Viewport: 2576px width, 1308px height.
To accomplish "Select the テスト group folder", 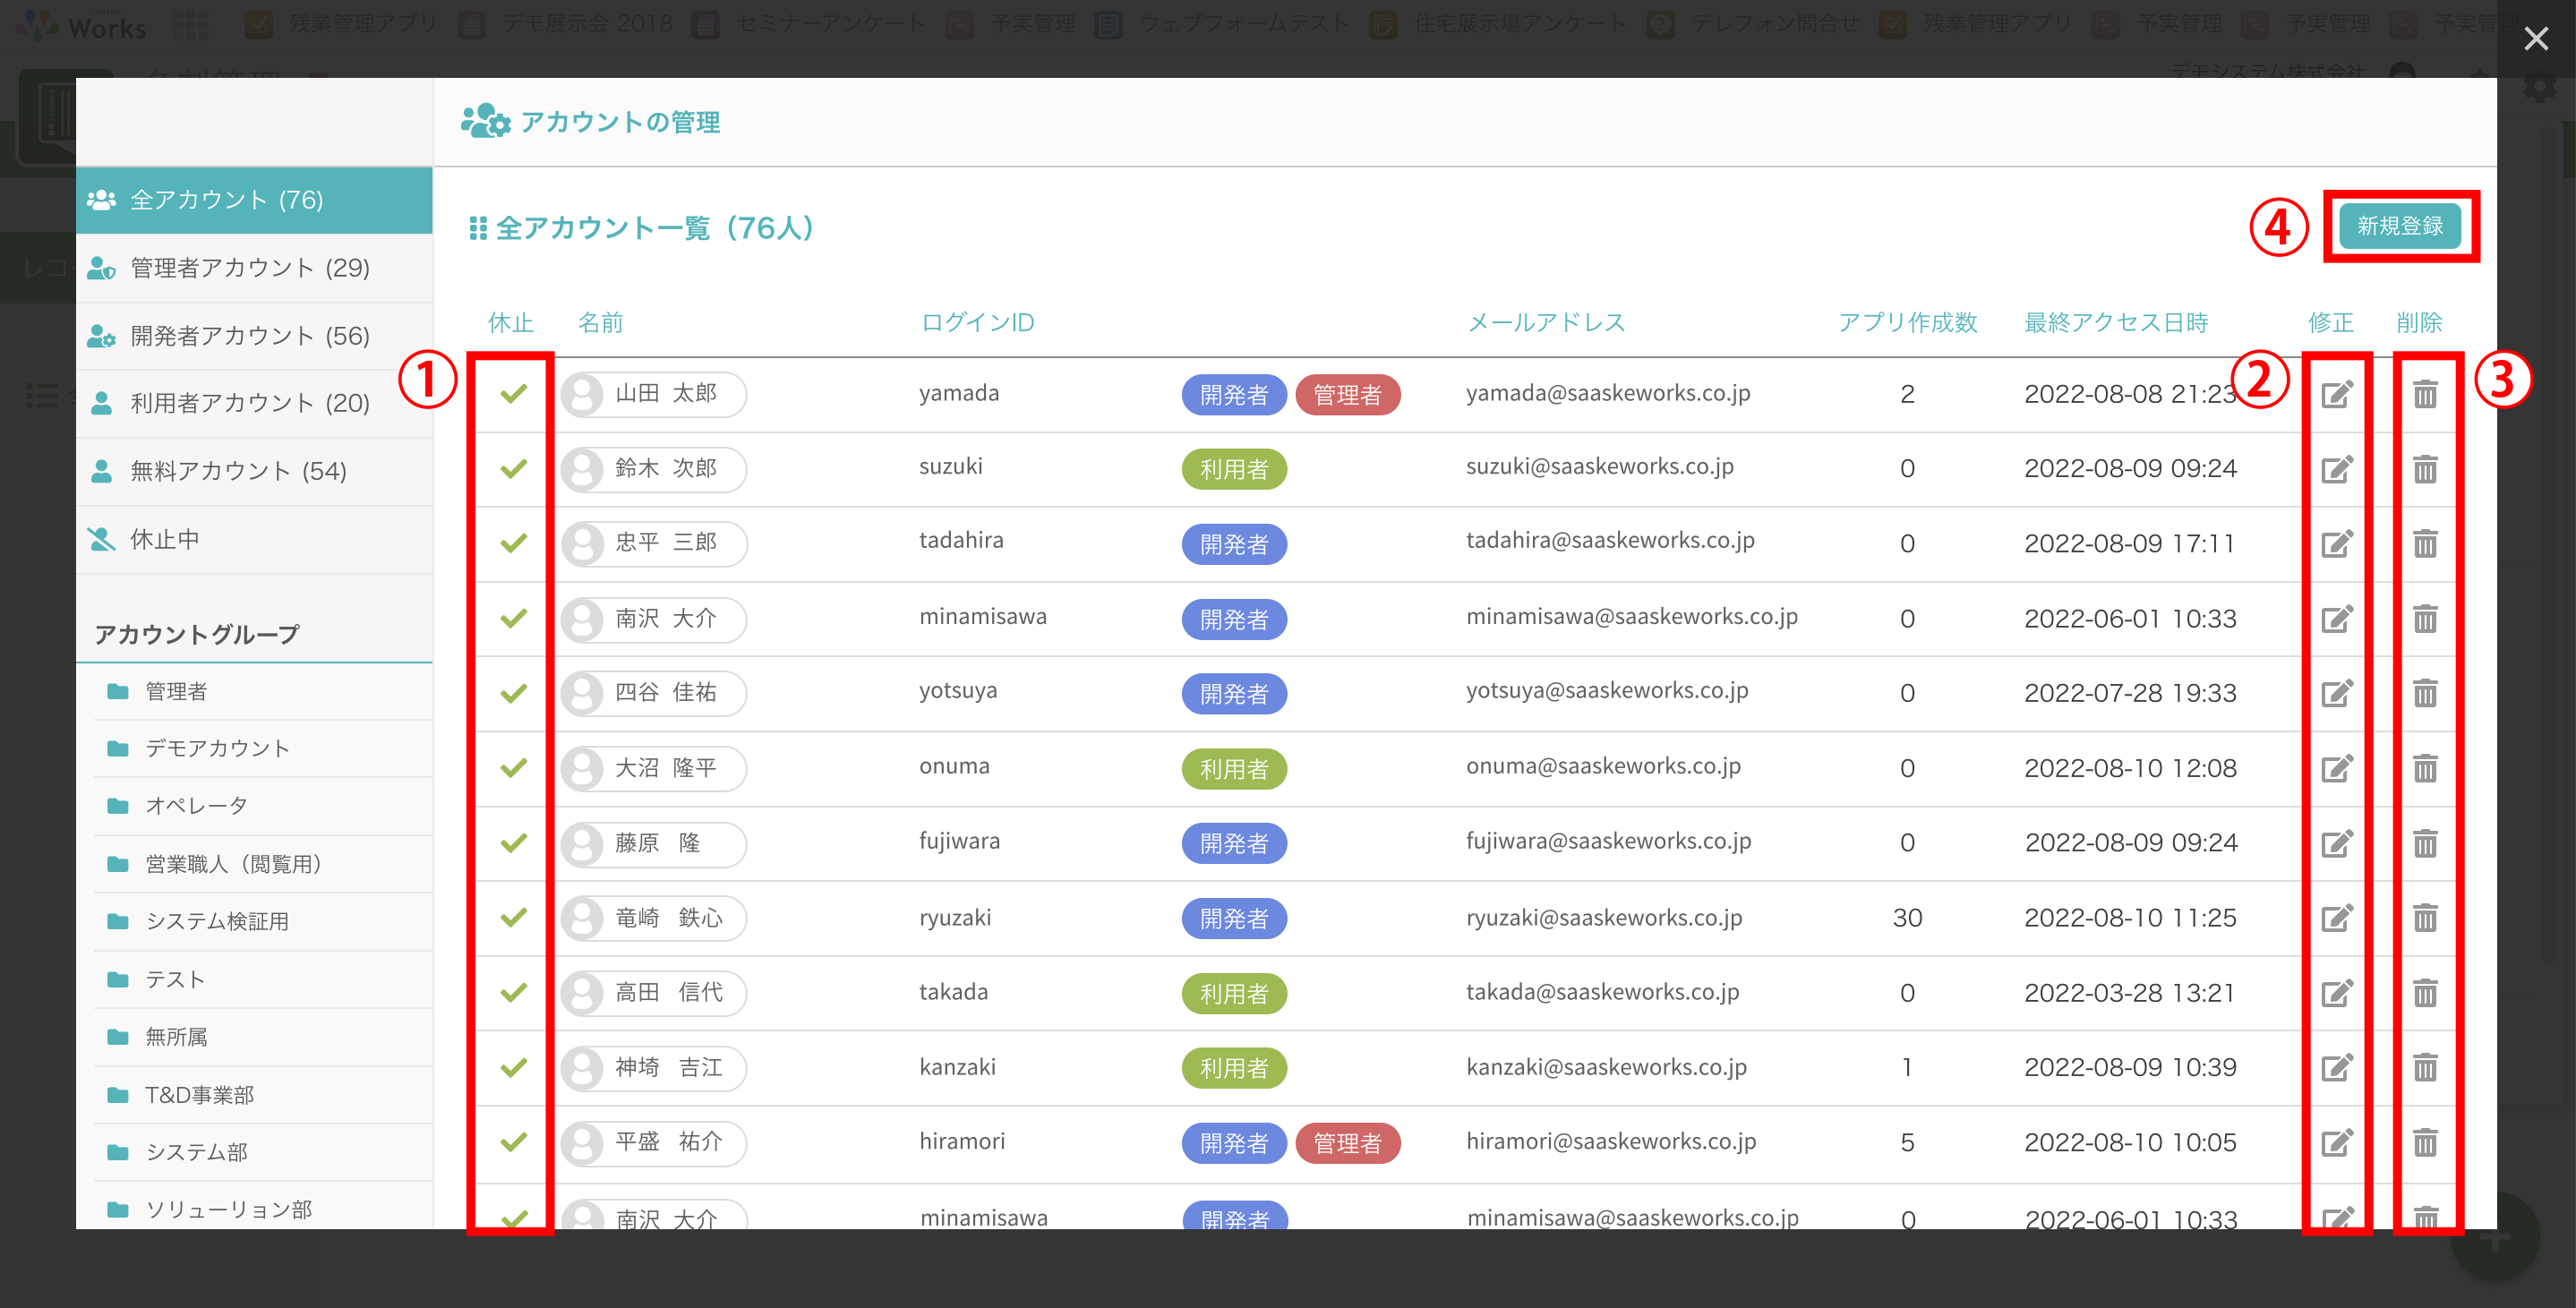I will tap(262, 979).
